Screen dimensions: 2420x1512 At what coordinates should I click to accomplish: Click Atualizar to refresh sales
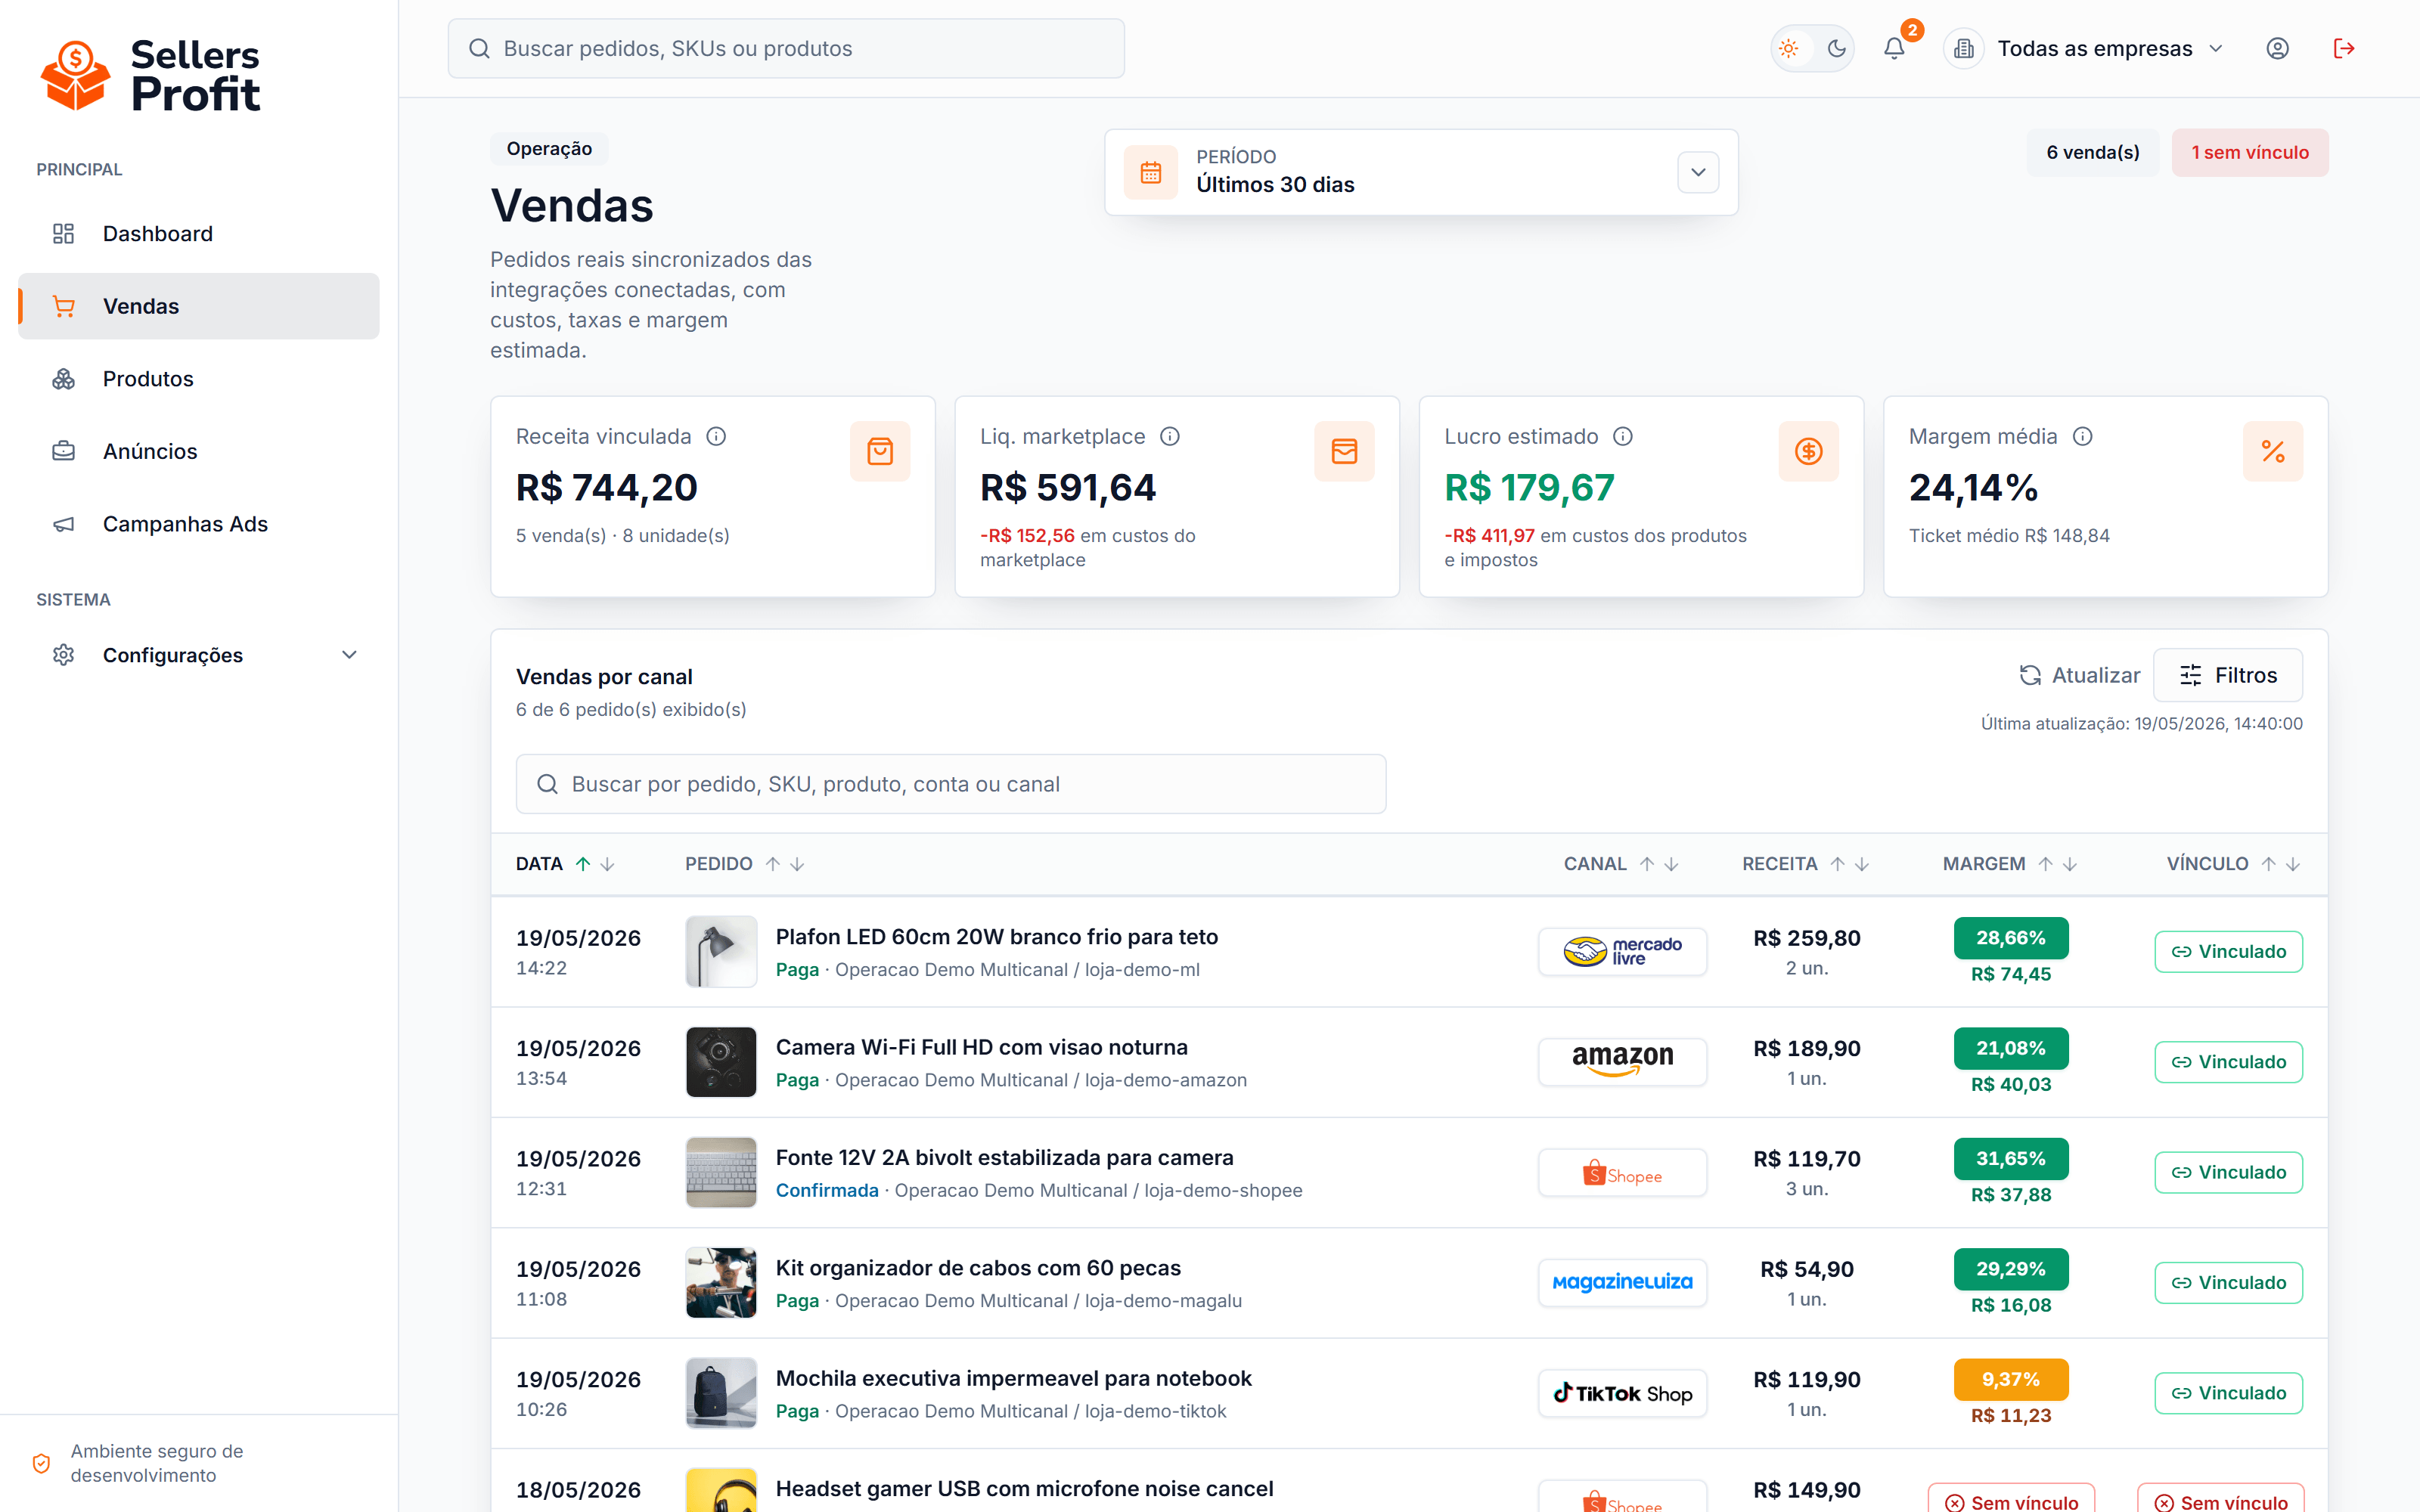tap(2079, 675)
